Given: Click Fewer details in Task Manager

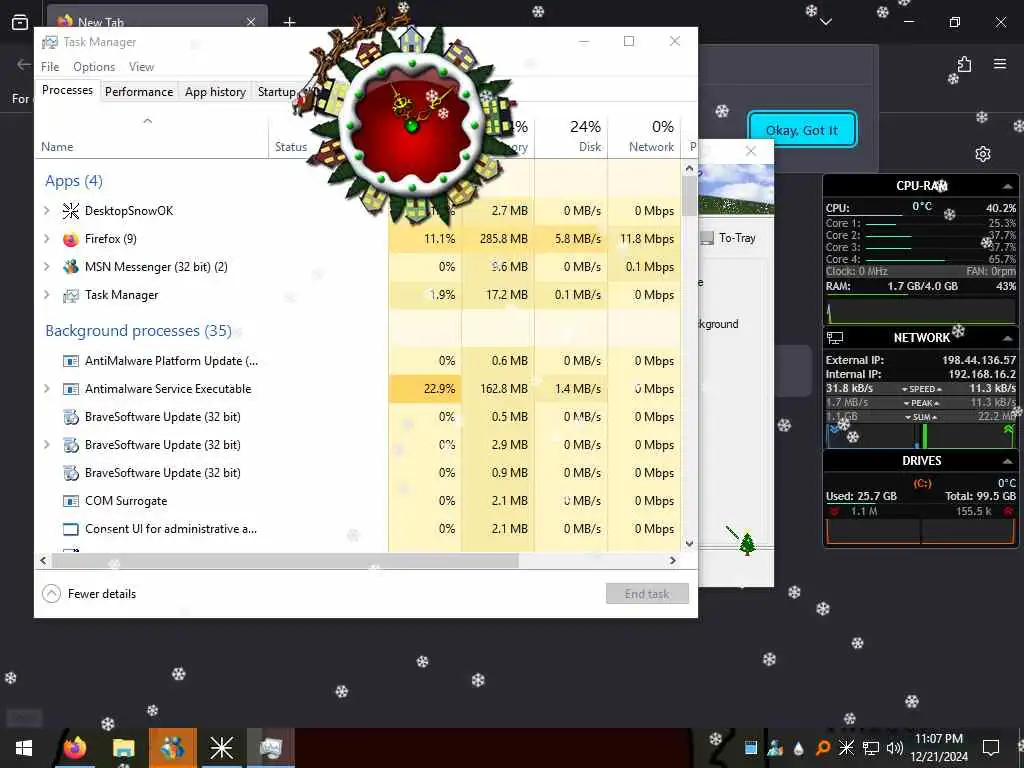Looking at the screenshot, I should click(89, 594).
